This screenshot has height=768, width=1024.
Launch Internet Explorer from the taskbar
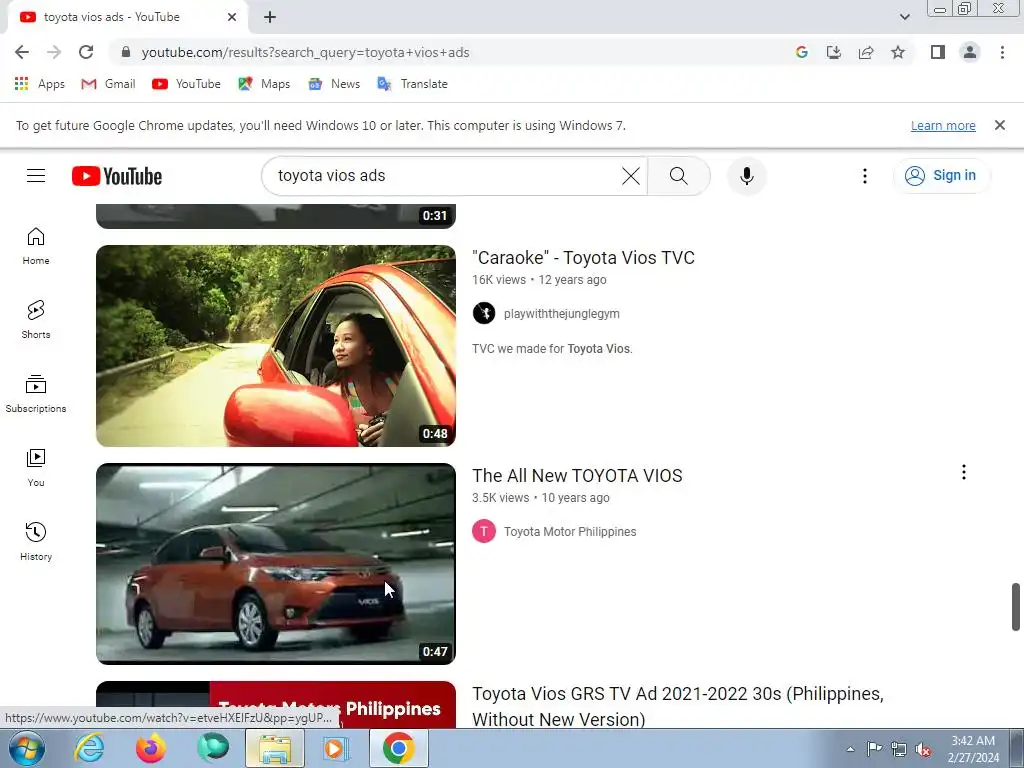click(89, 748)
